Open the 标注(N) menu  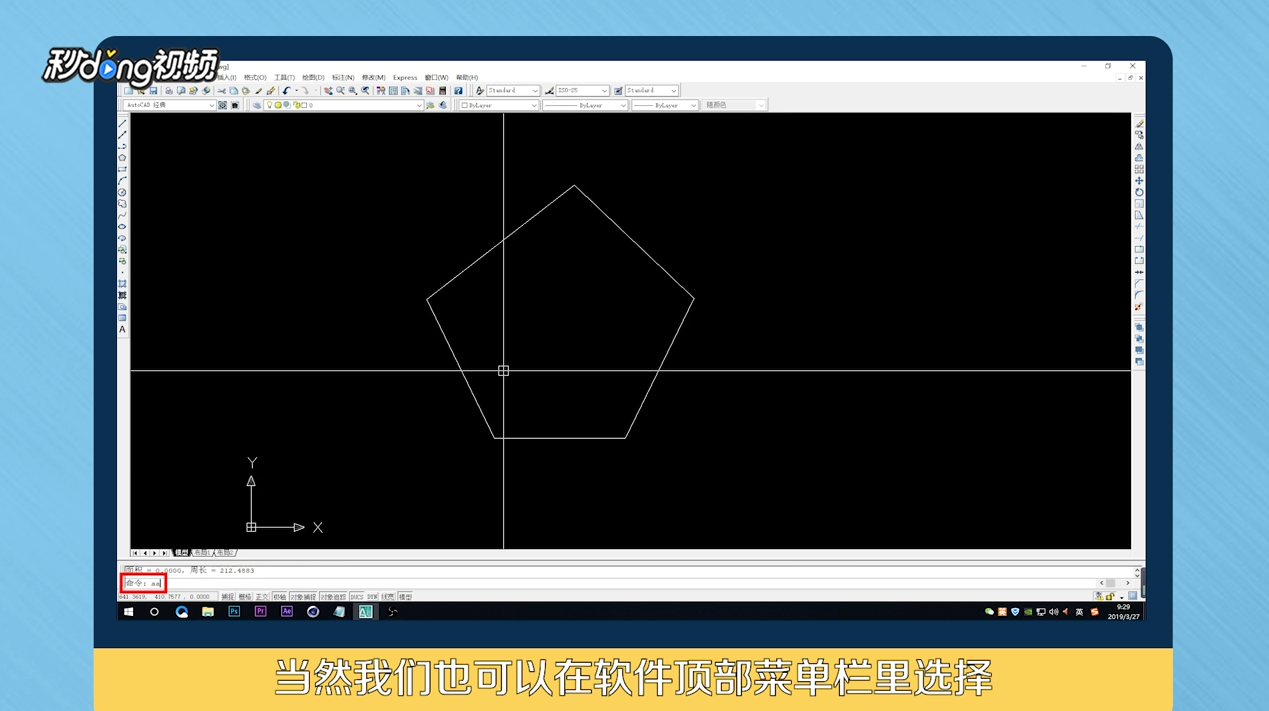click(x=343, y=77)
